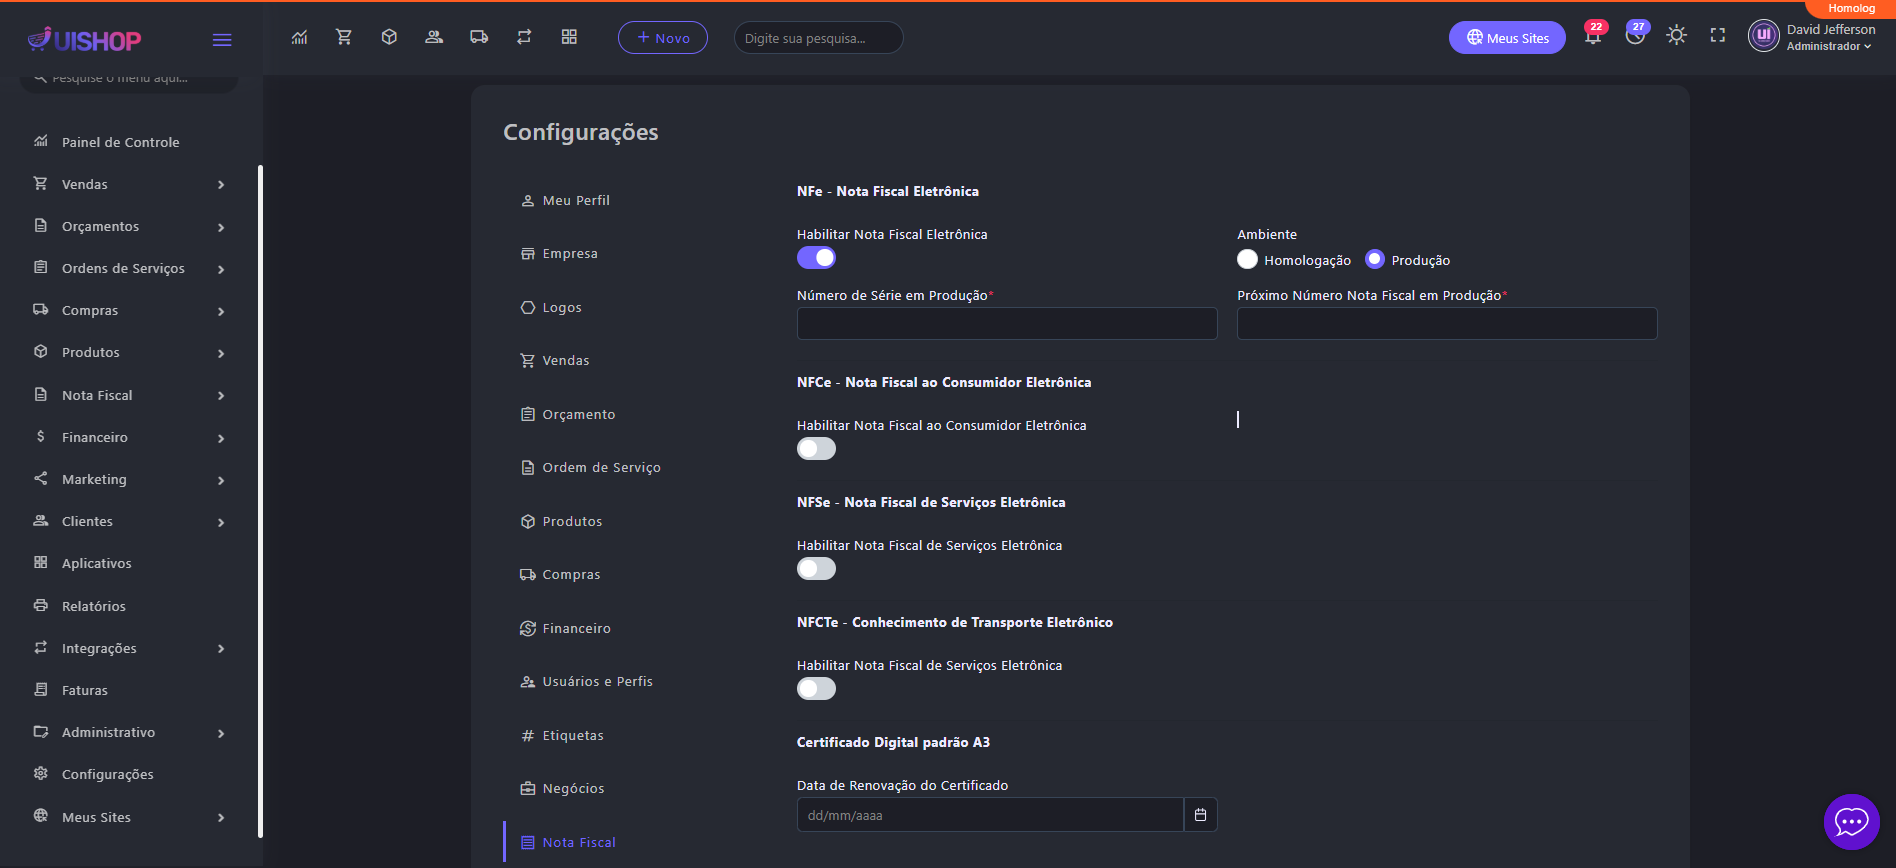1896x868 pixels.
Task: Go to Usuários e Perfis settings
Action: pyautogui.click(x=596, y=682)
